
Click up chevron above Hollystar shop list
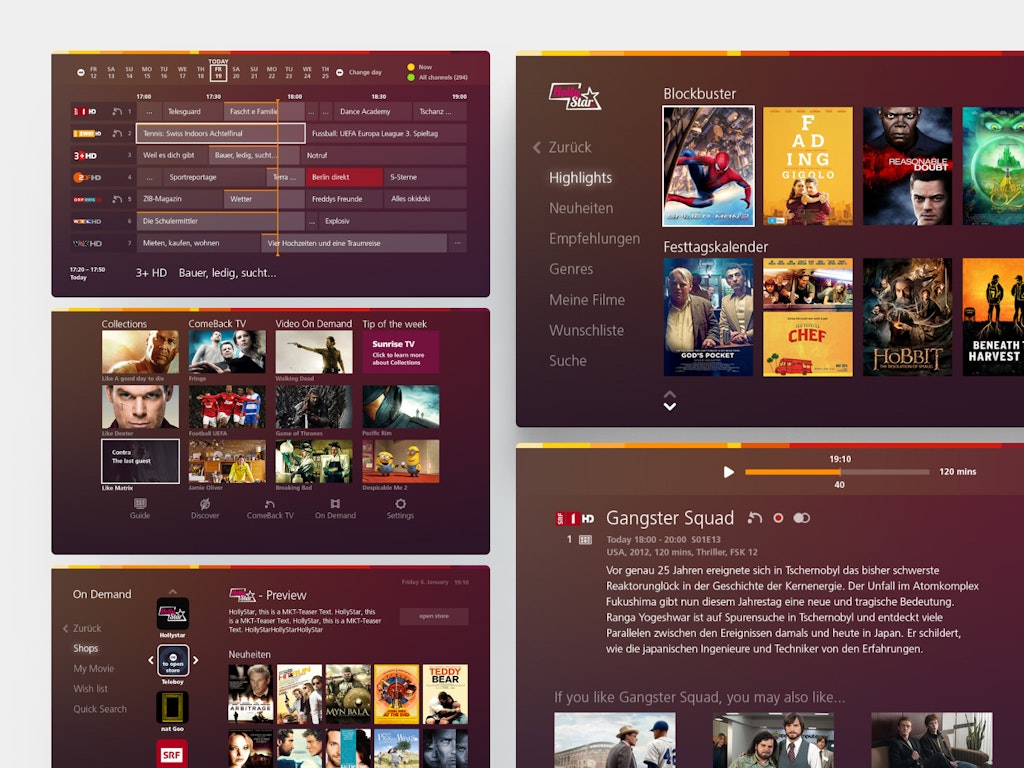tap(172, 592)
